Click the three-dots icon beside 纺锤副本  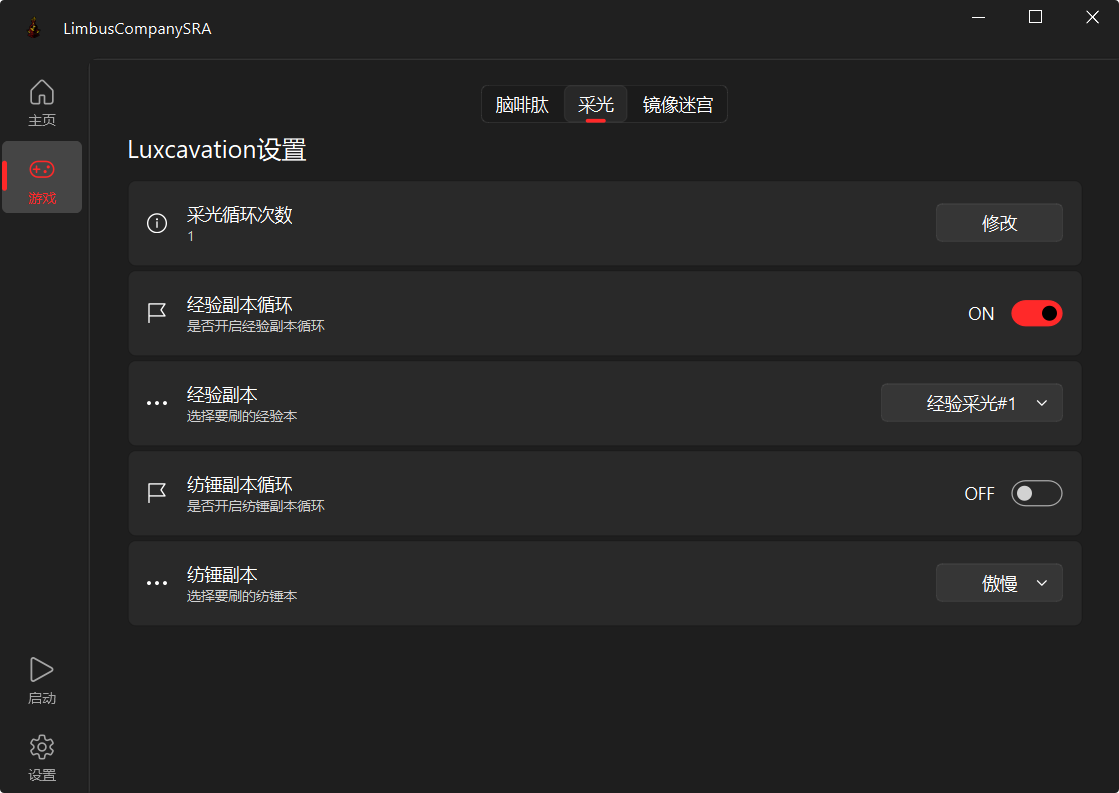click(x=157, y=583)
